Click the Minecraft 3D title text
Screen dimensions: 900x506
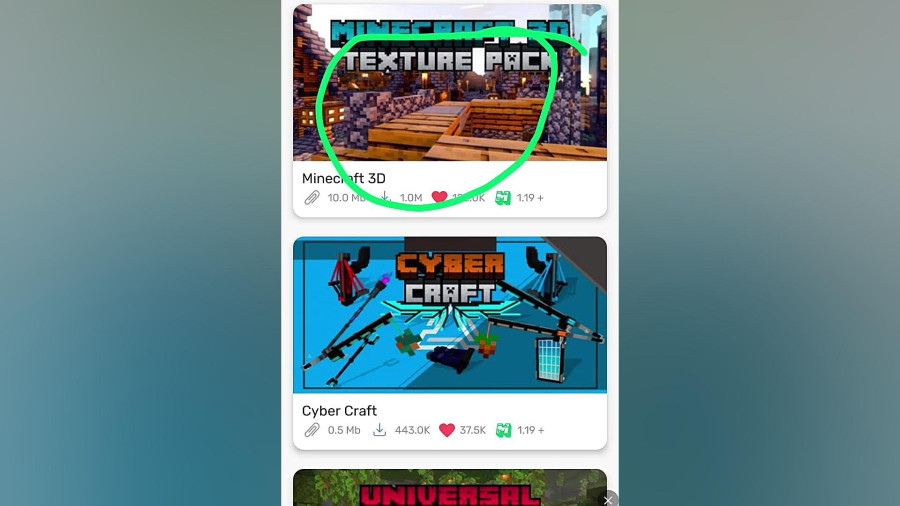344,178
